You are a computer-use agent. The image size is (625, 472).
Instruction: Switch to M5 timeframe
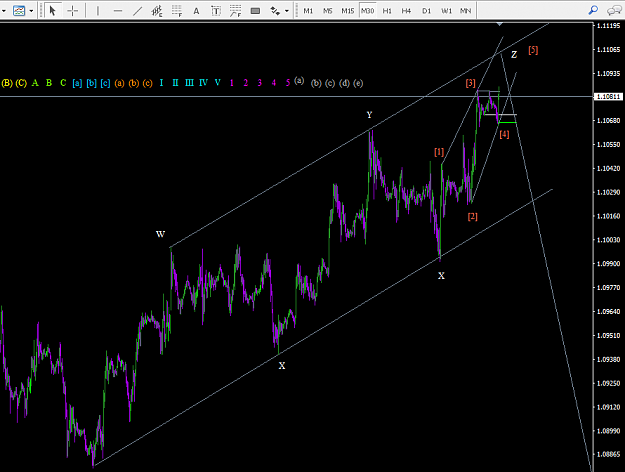pos(327,11)
